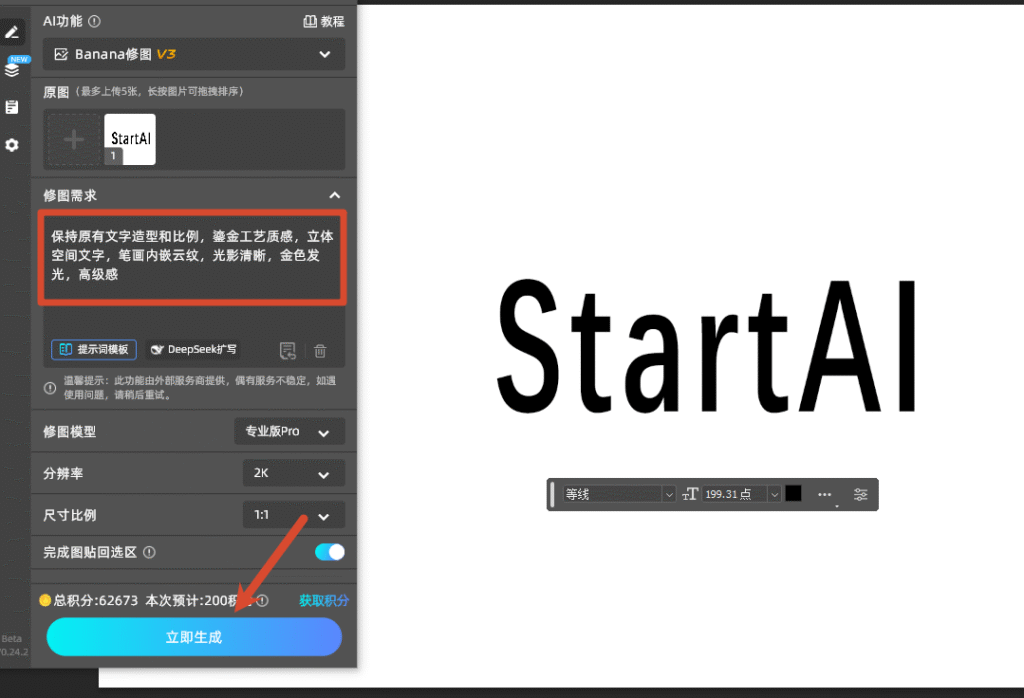Click the 199.31 点 font size field
Viewport: 1024px width, 698px height.
[734, 494]
